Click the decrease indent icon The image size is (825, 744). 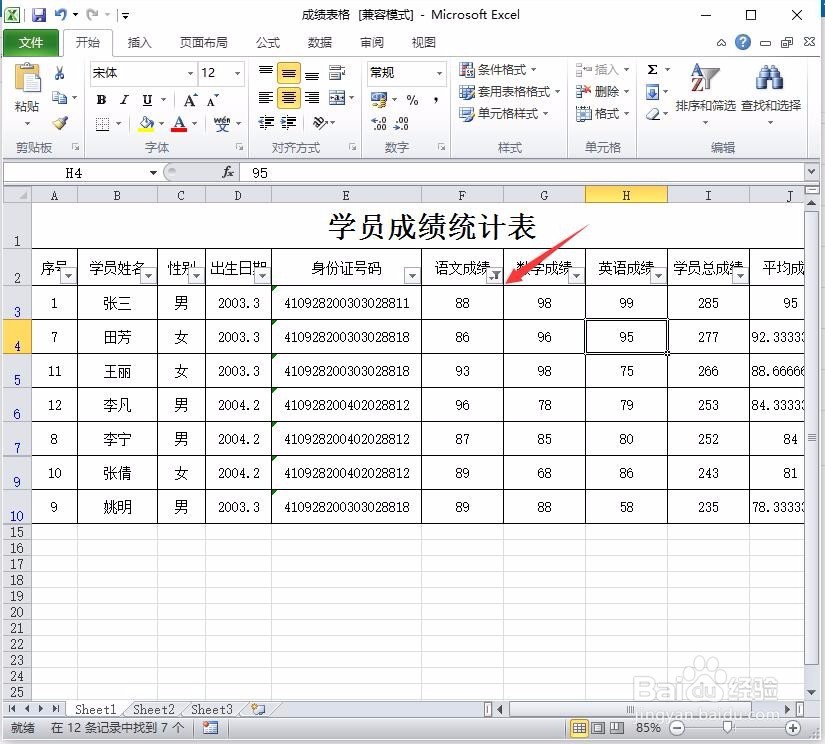pos(266,123)
